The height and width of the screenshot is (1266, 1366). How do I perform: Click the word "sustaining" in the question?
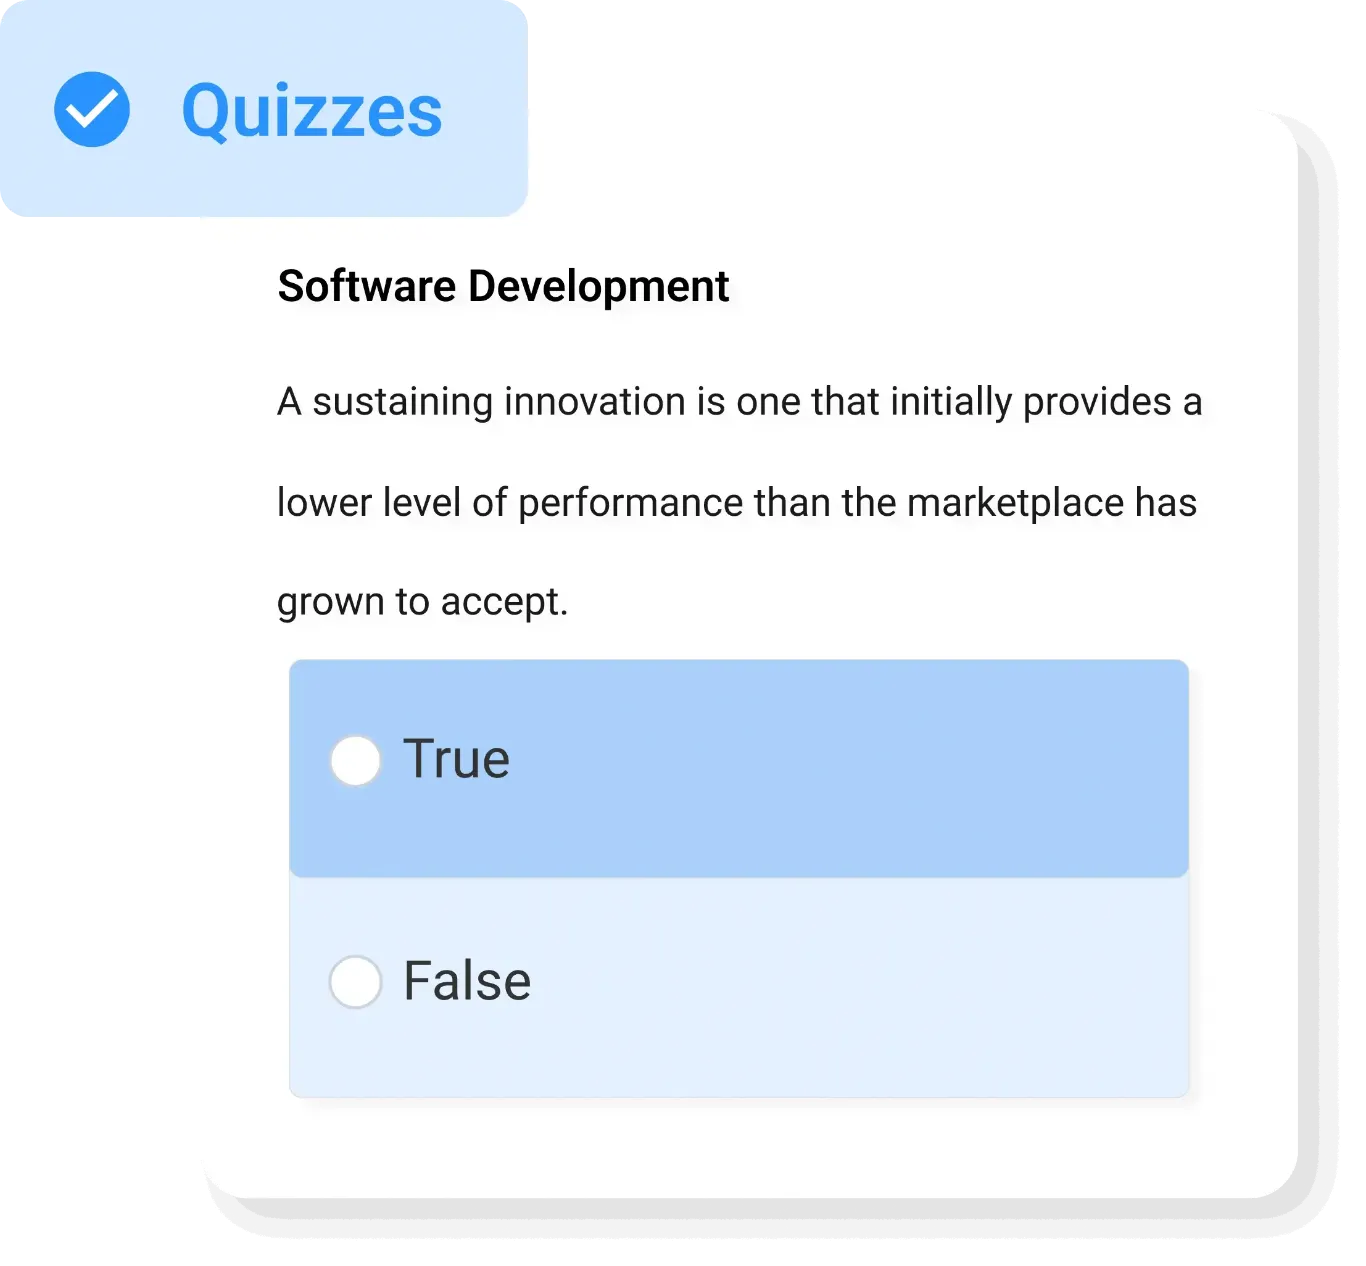403,402
